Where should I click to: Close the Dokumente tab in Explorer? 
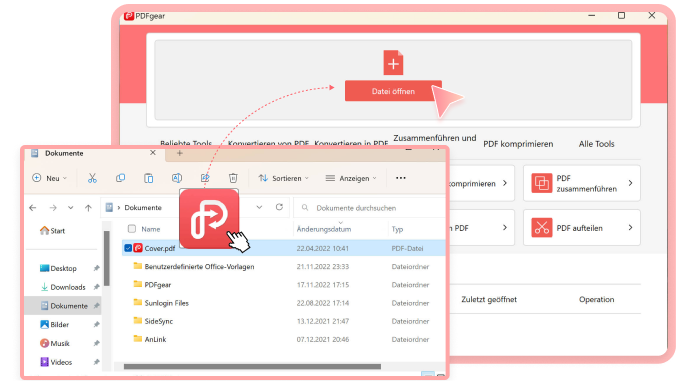[x=153, y=153]
